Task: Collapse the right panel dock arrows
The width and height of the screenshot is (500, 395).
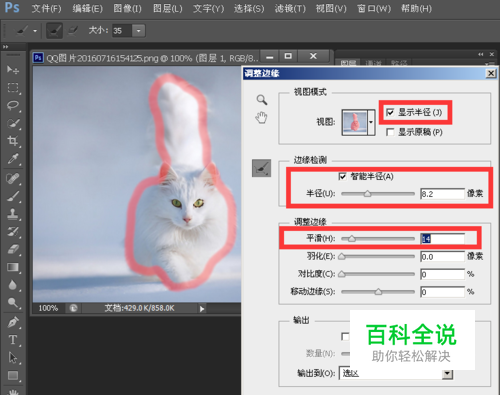Action: tap(481, 54)
